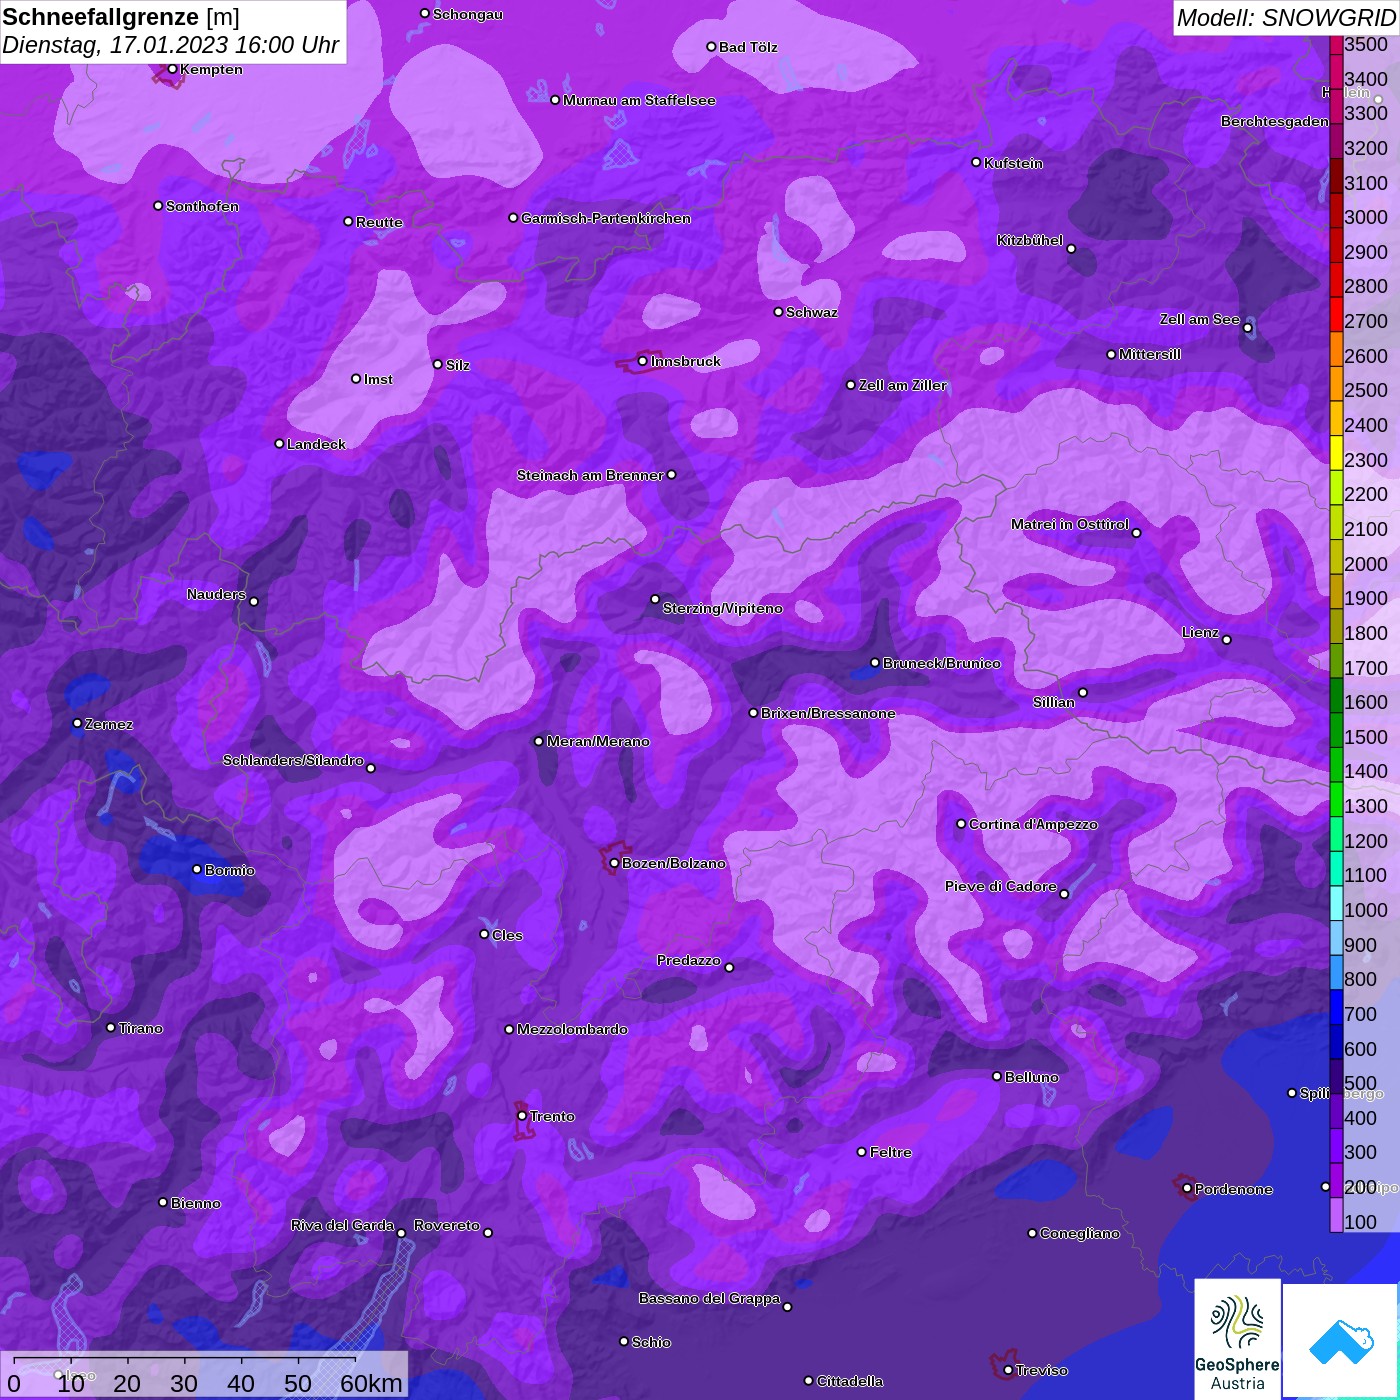Click the Feltre location dot
Screen dimensions: 1400x1400
pos(861,1152)
